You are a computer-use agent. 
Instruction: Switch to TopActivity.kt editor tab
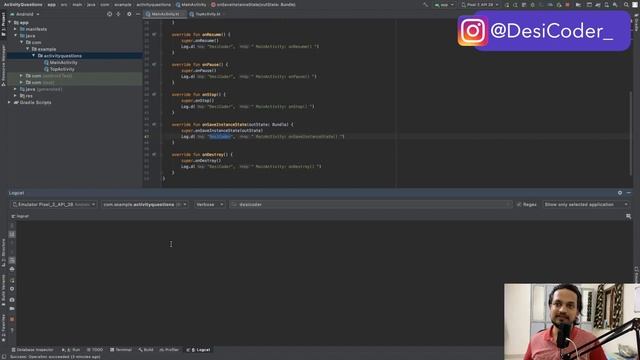(207, 14)
